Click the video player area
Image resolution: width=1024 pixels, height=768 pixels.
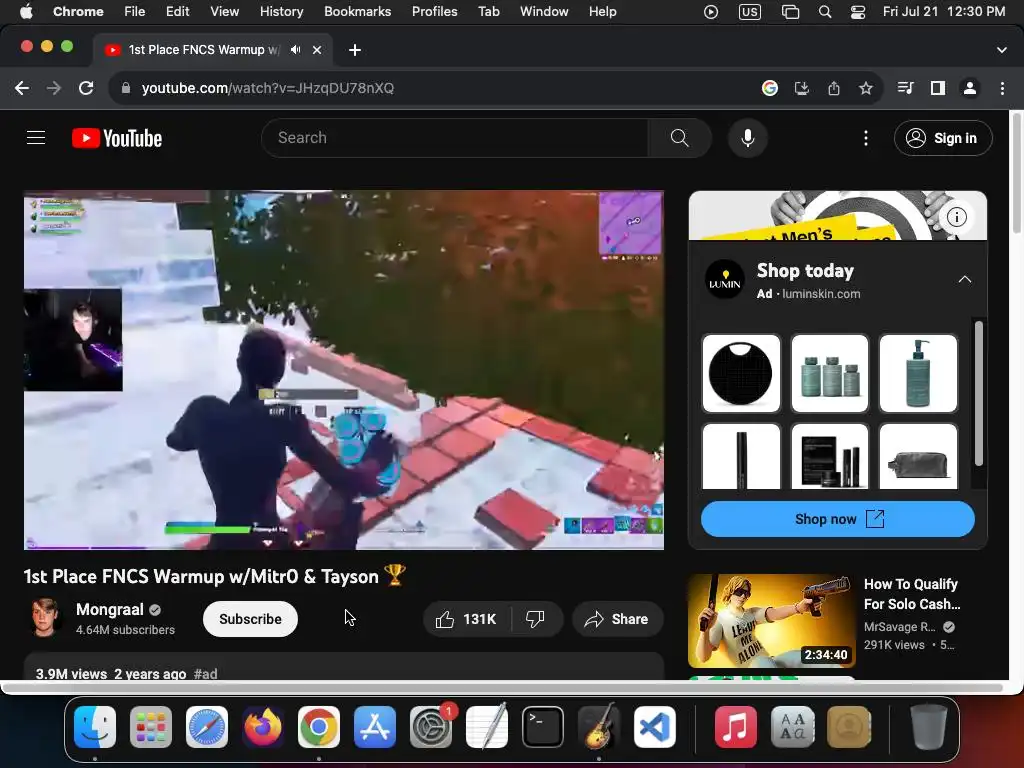click(344, 370)
